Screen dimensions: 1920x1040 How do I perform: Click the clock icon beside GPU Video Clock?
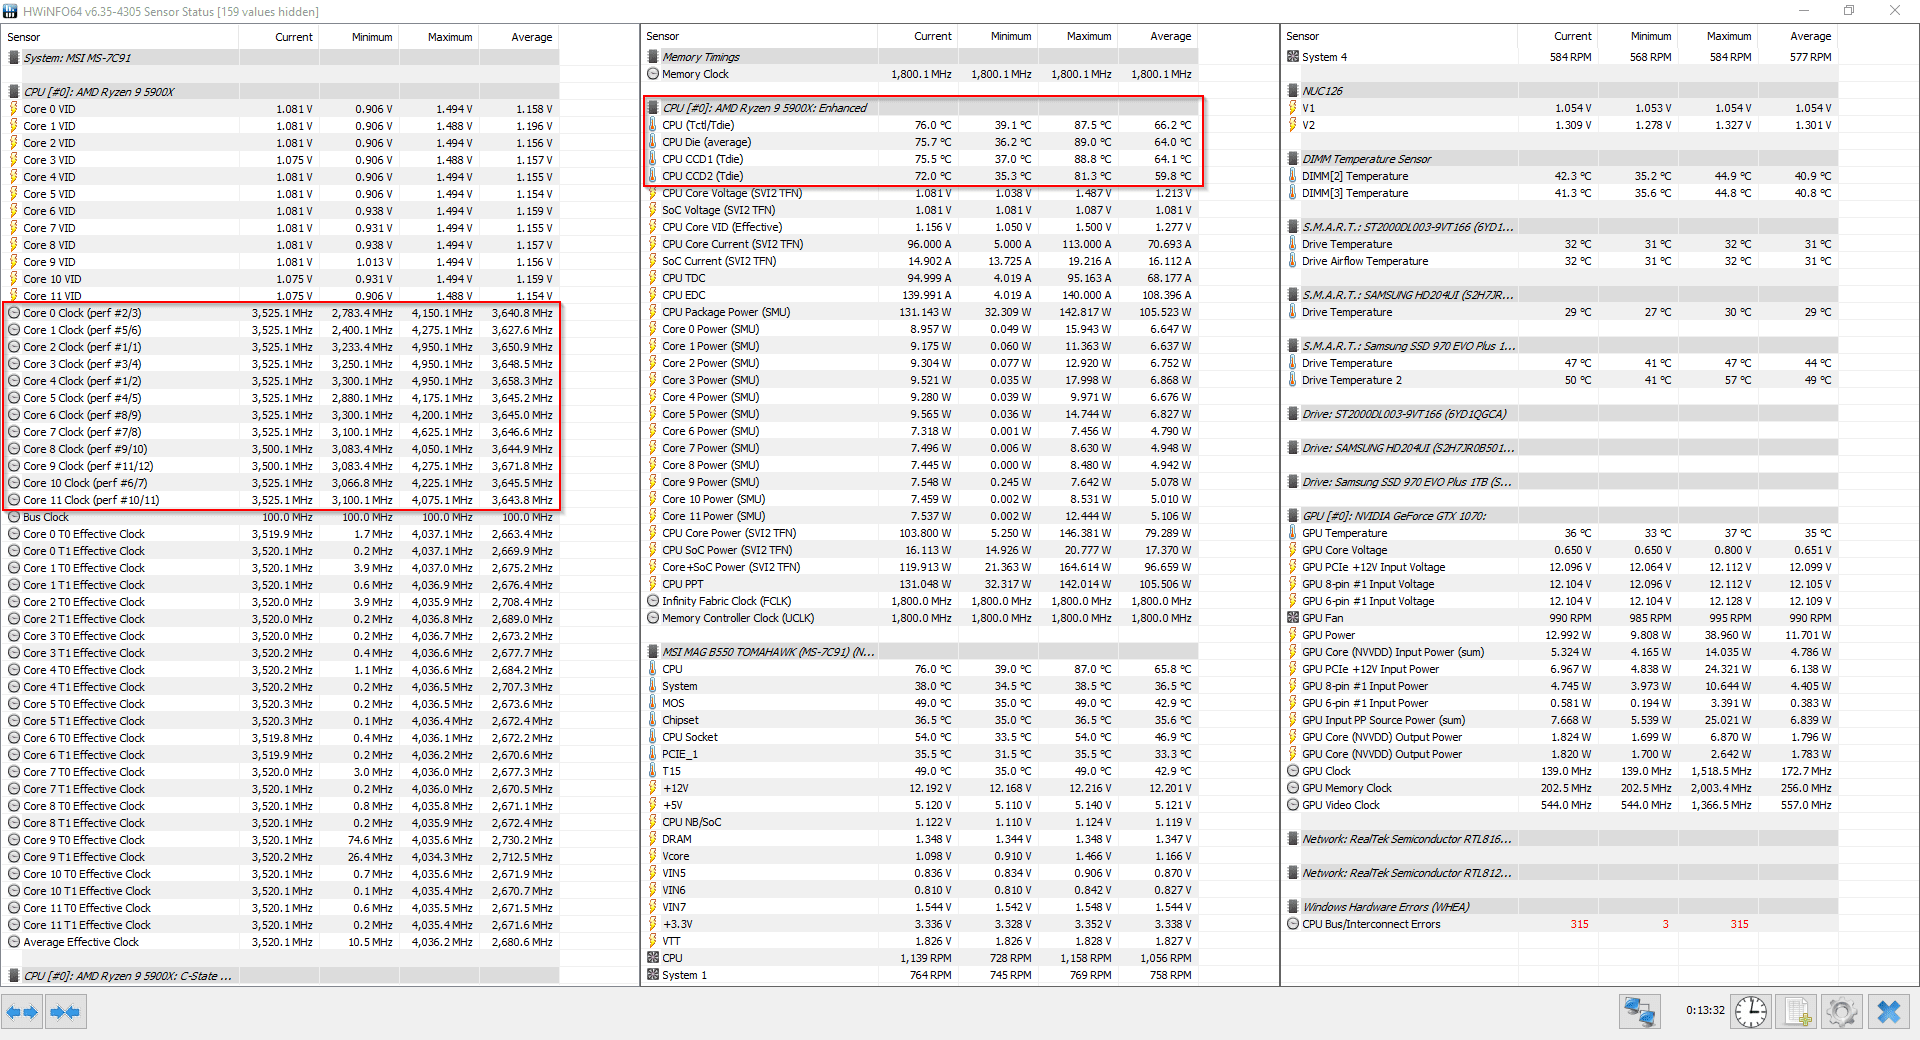click(x=1293, y=805)
